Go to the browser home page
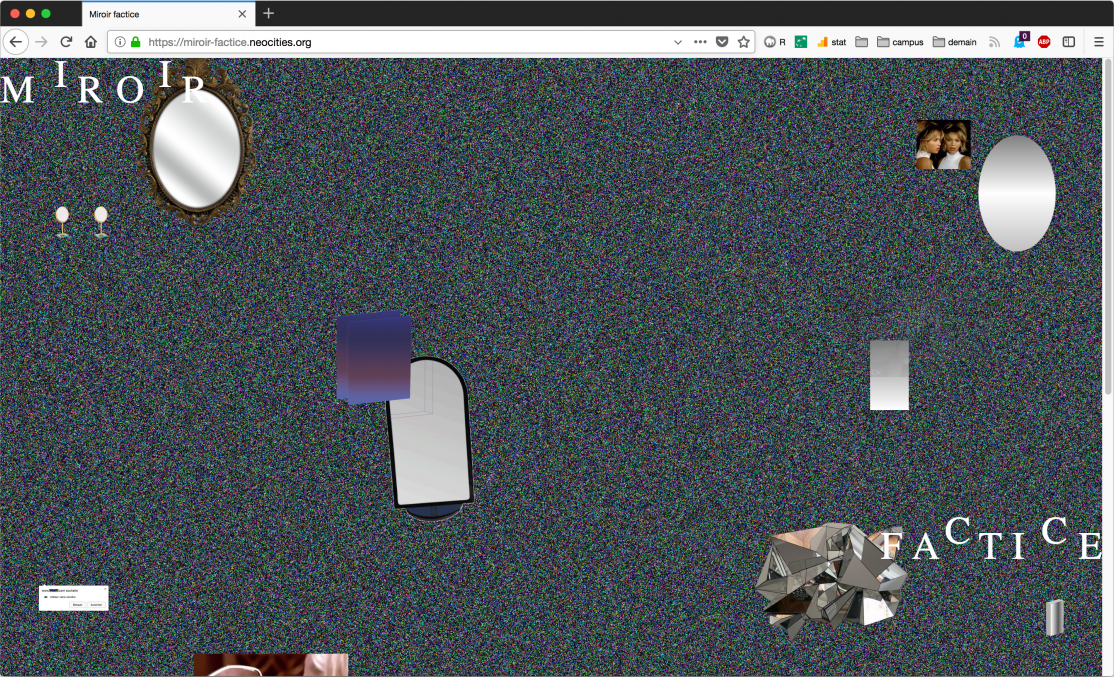The height and width of the screenshot is (677, 1114). 91,42
